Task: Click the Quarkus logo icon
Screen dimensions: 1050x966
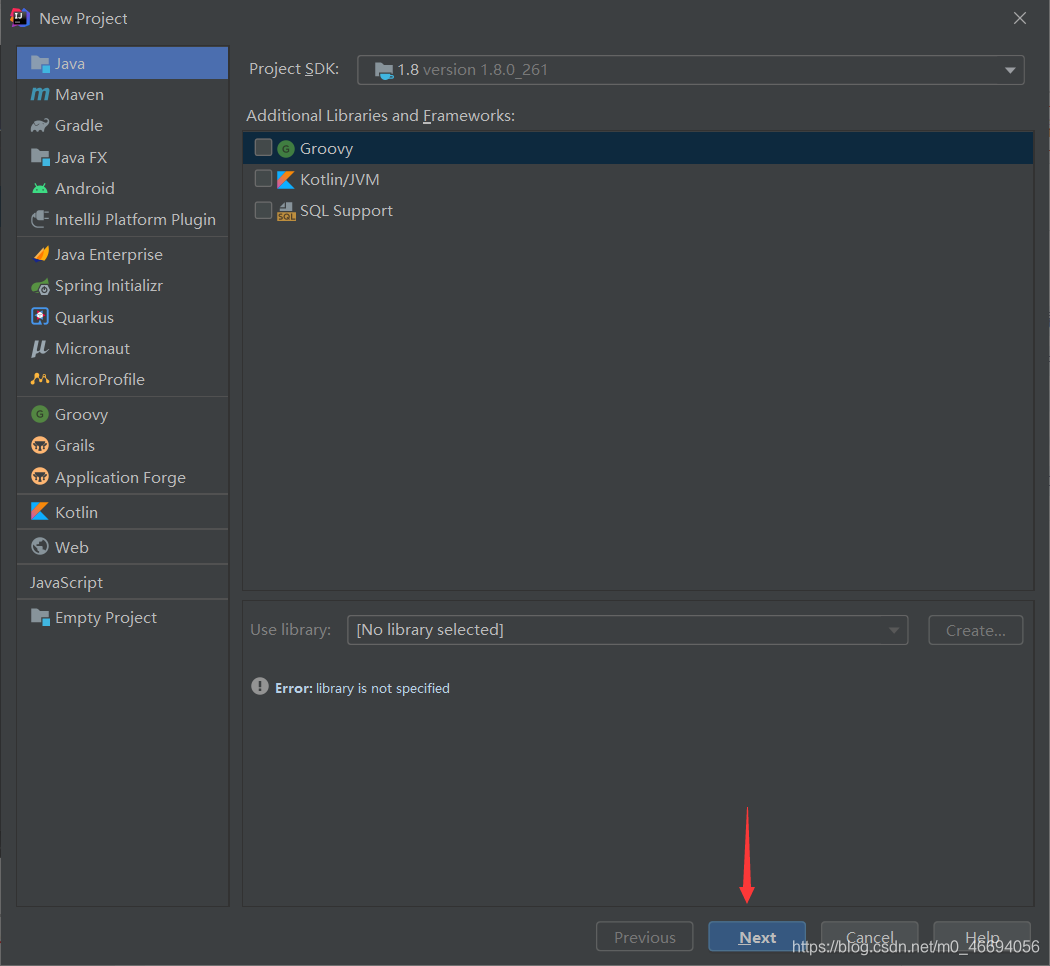Action: (x=40, y=317)
